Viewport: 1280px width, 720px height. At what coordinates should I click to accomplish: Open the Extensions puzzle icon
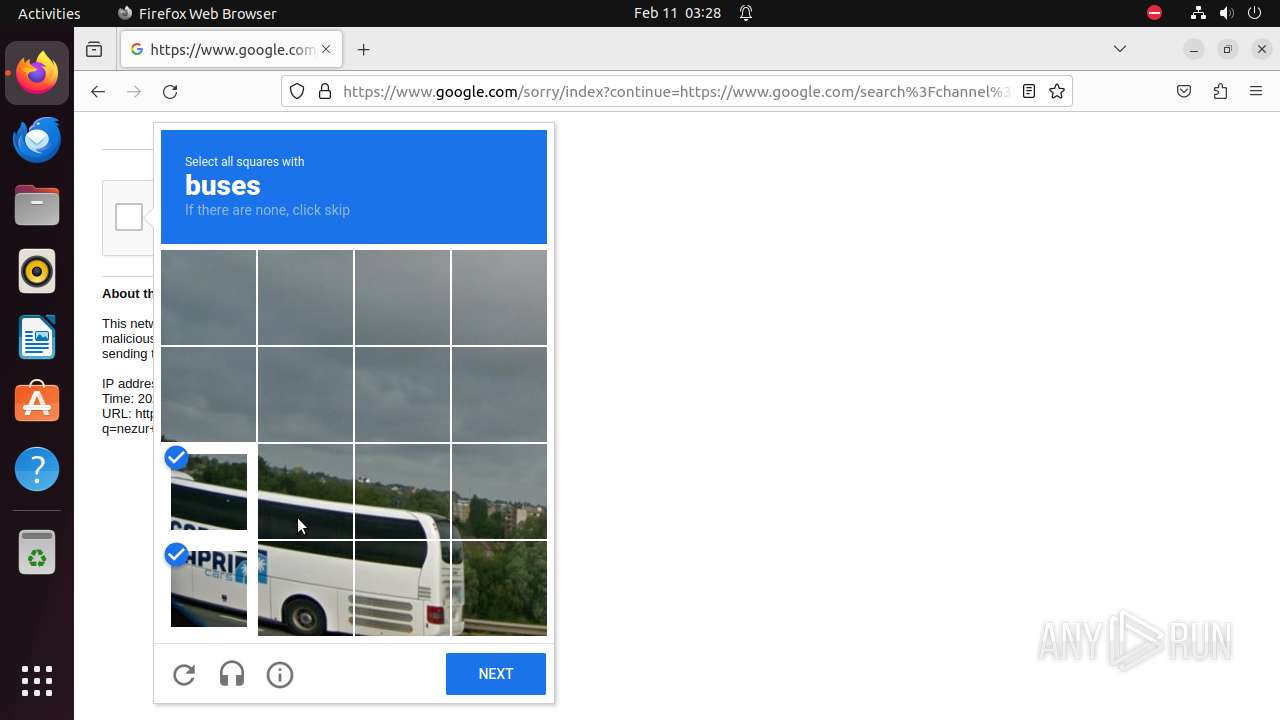1220,91
